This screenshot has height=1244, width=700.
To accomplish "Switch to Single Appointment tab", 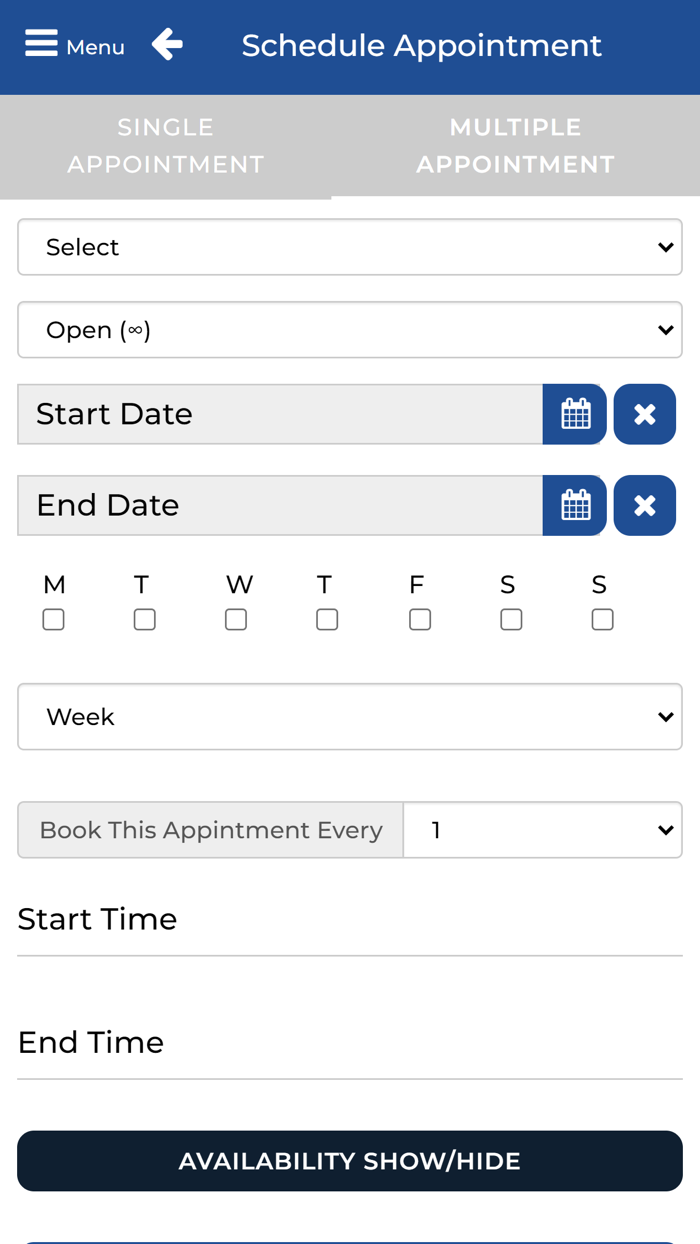I will (x=166, y=146).
